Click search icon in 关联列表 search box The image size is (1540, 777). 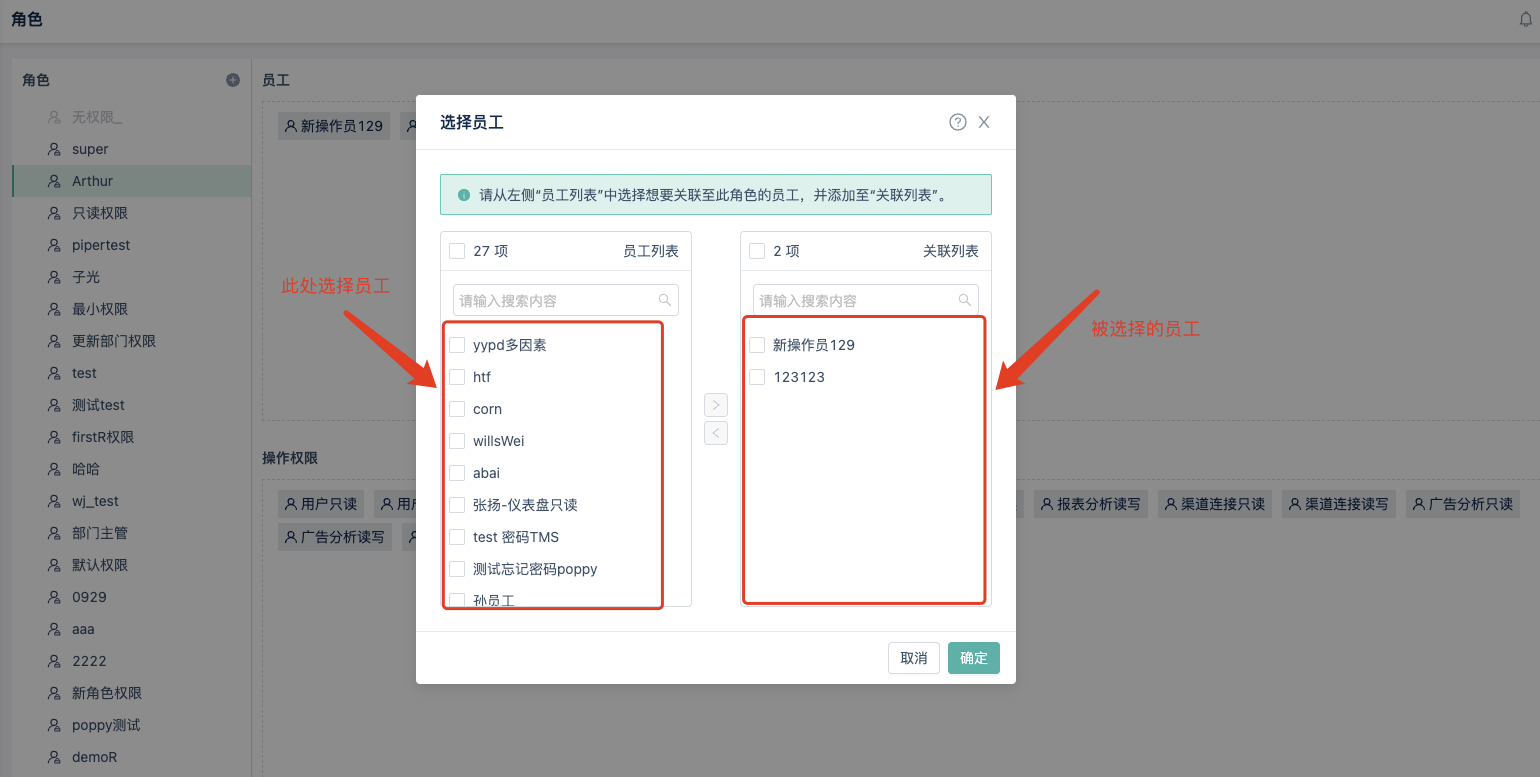965,300
